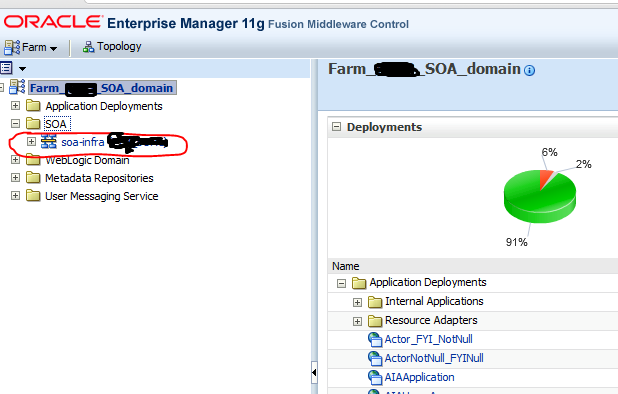Select the Farm SOA_domain root tree node
Image resolution: width=618 pixels, height=394 pixels.
(x=102, y=87)
